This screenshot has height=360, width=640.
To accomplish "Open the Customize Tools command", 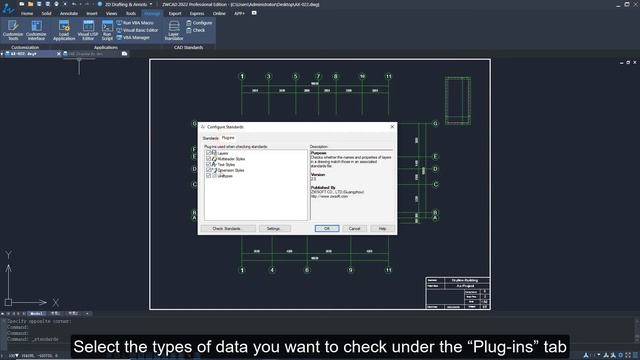I will click(x=13, y=30).
